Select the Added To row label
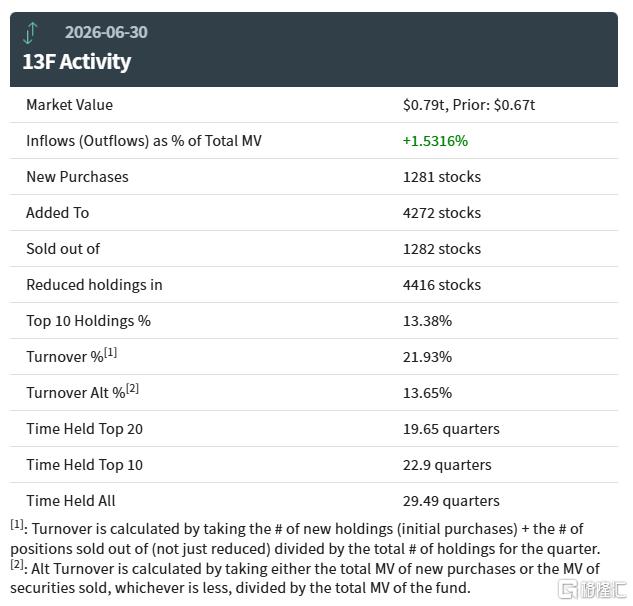 58,213
